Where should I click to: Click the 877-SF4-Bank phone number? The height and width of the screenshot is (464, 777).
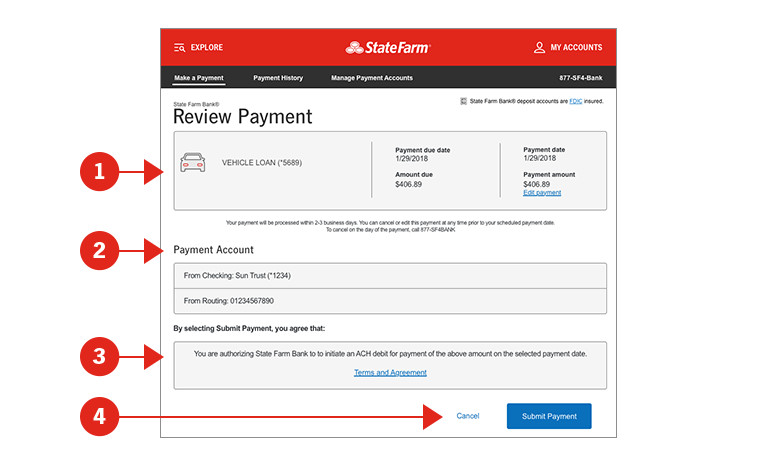(581, 78)
